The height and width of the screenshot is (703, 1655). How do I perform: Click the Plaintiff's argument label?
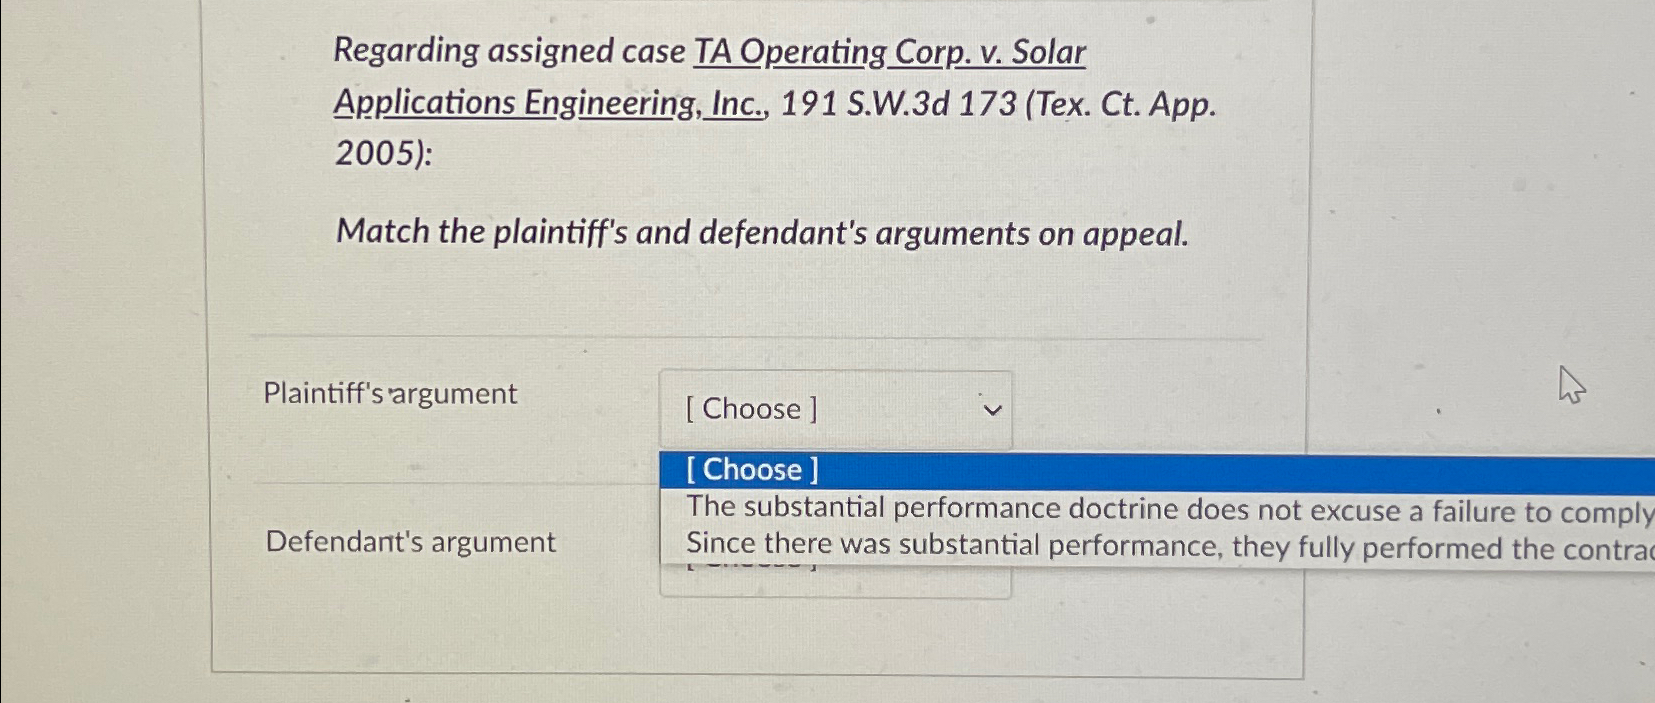point(390,393)
